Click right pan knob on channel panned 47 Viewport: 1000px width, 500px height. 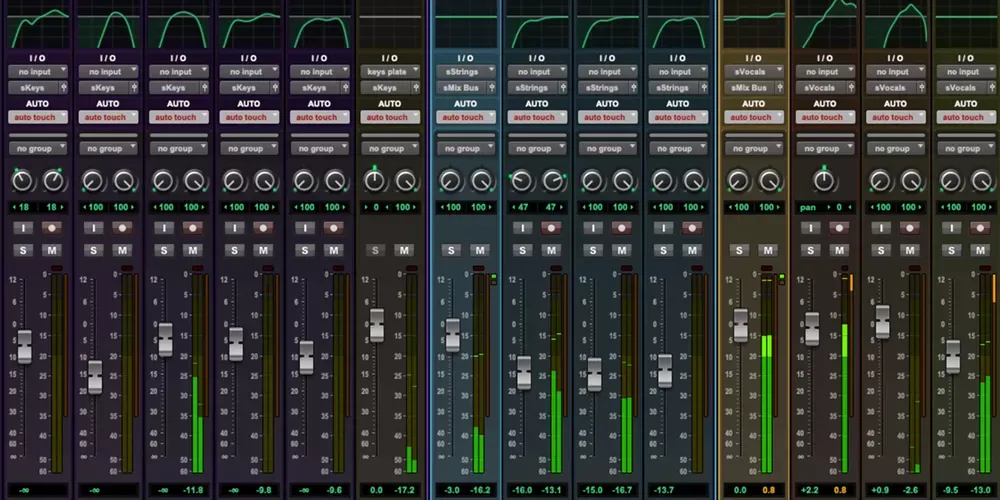pyautogui.click(x=553, y=182)
